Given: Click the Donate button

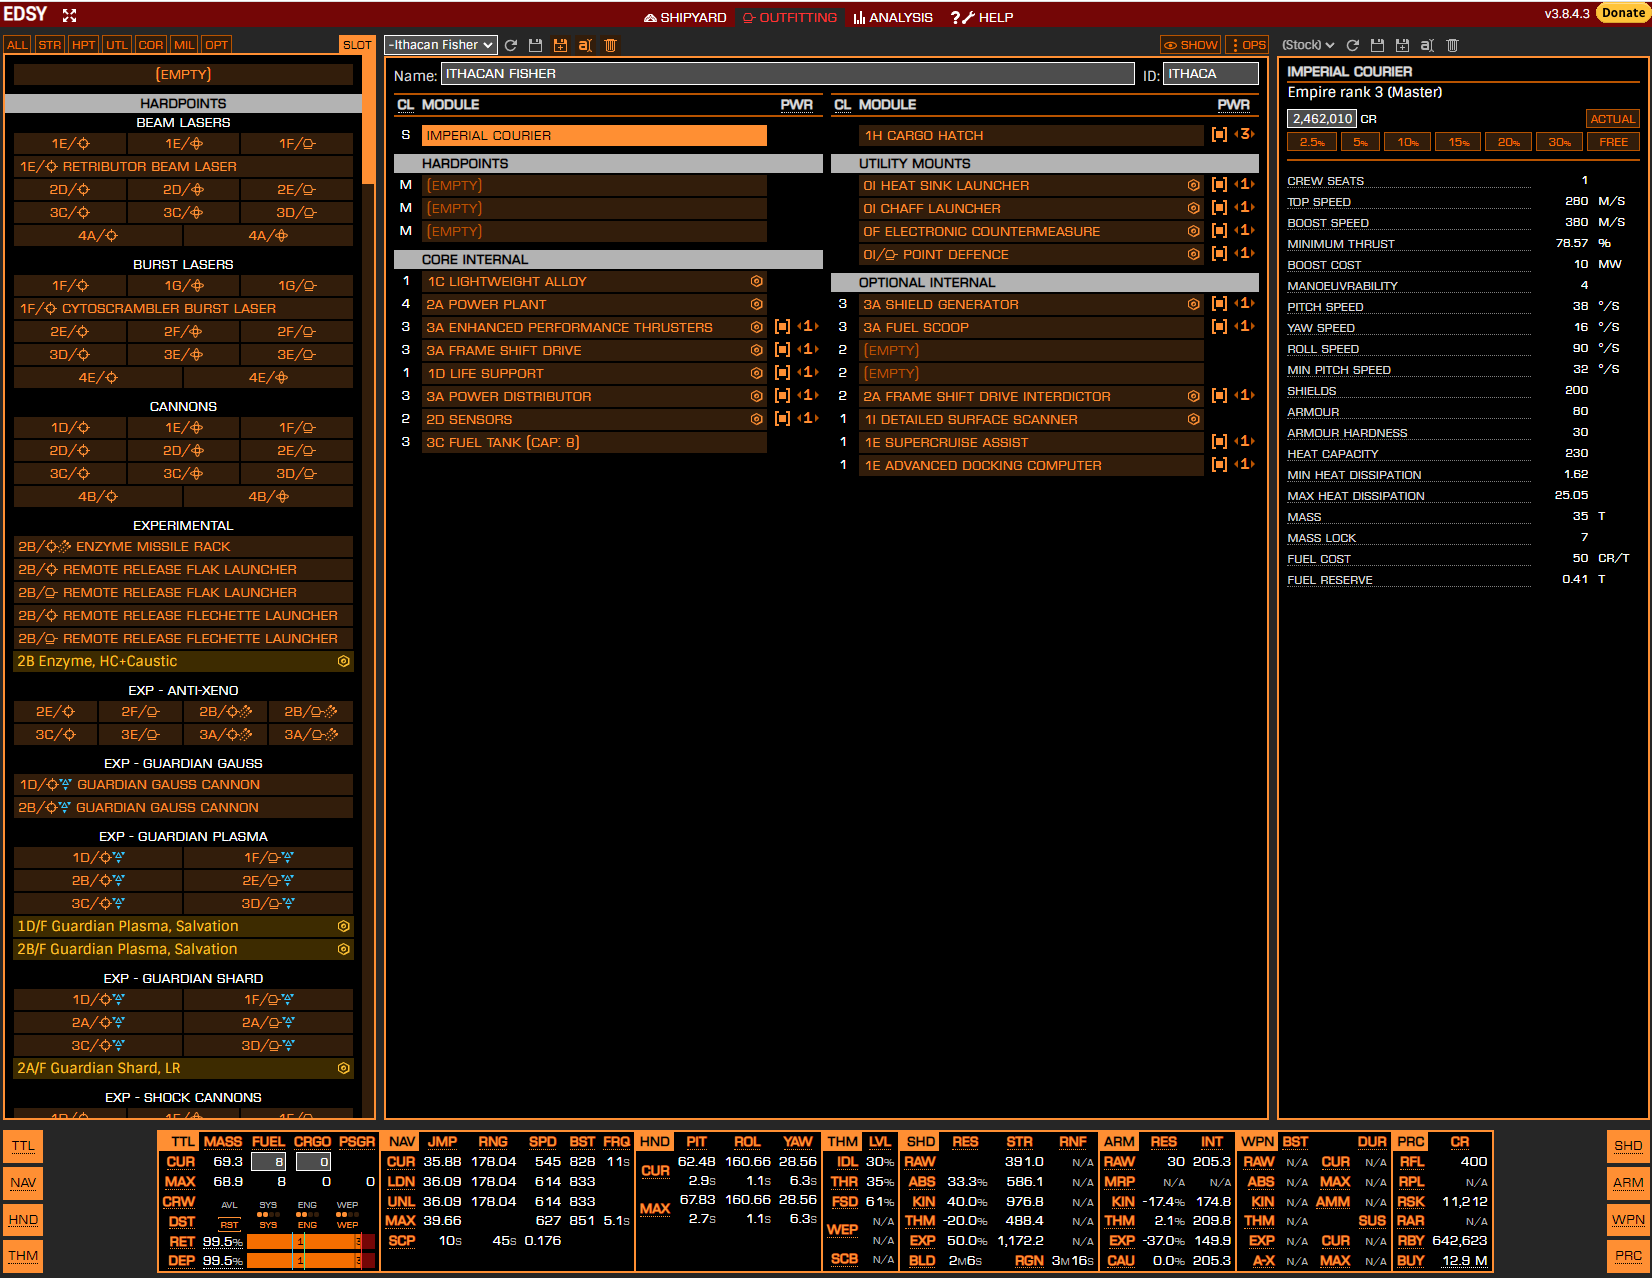Looking at the screenshot, I should pyautogui.click(x=1622, y=13).
